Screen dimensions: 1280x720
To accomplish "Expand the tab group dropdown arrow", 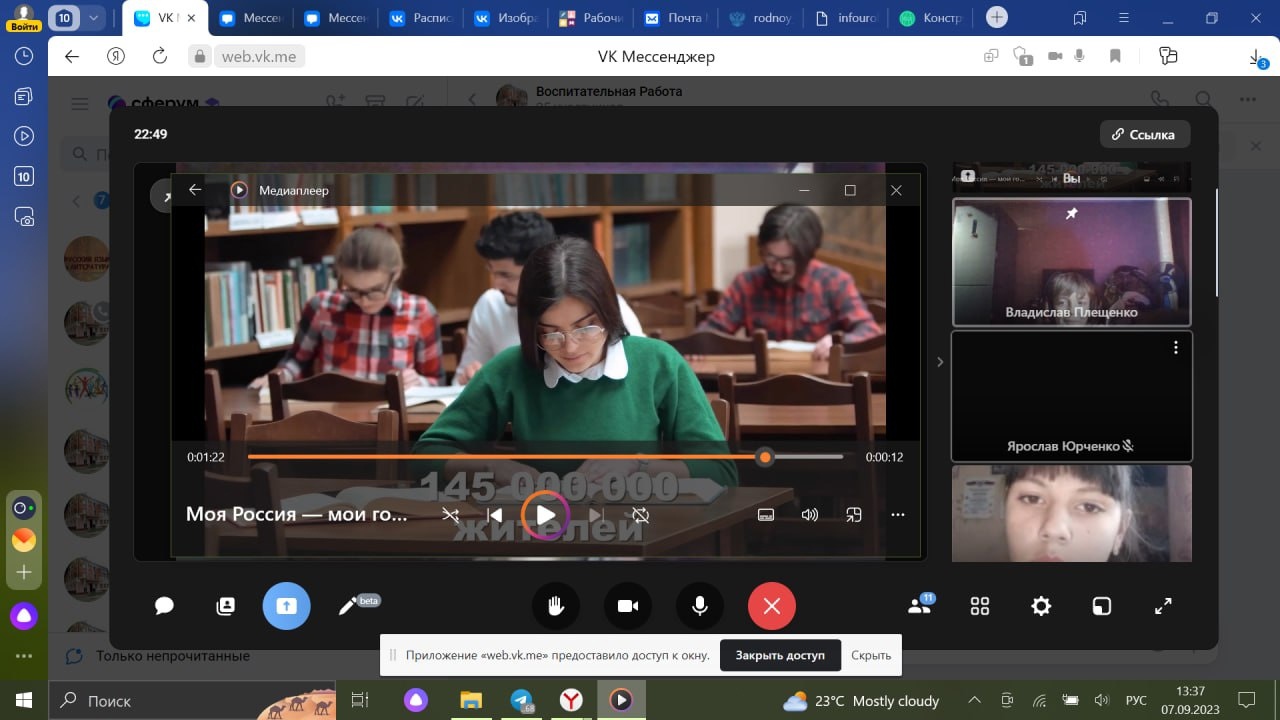I will coord(94,17).
